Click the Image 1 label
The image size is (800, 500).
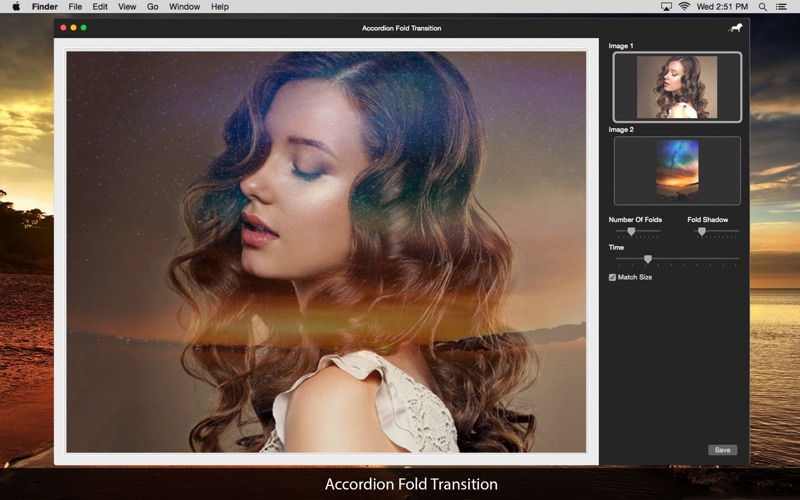621,46
